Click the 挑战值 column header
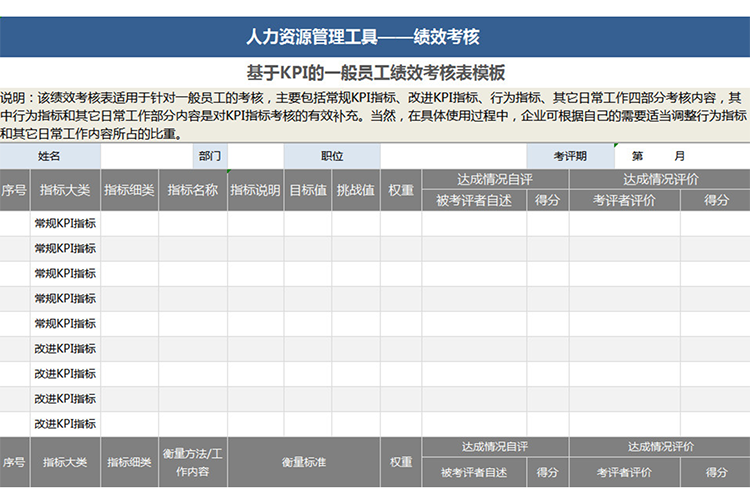The width and height of the screenshot is (750, 501). tap(355, 190)
